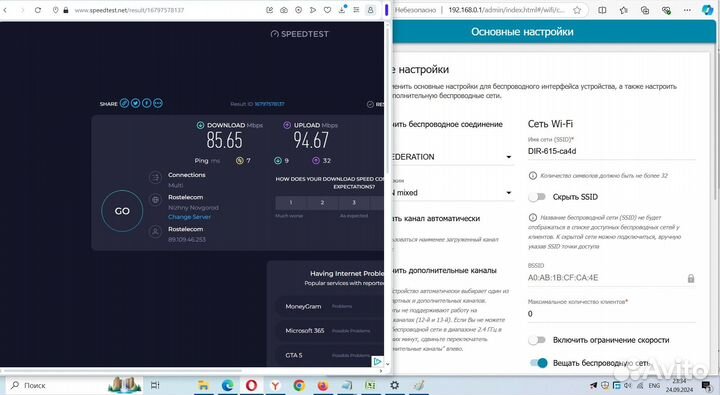Edit network name field DIR-615-ca4d

(612, 151)
